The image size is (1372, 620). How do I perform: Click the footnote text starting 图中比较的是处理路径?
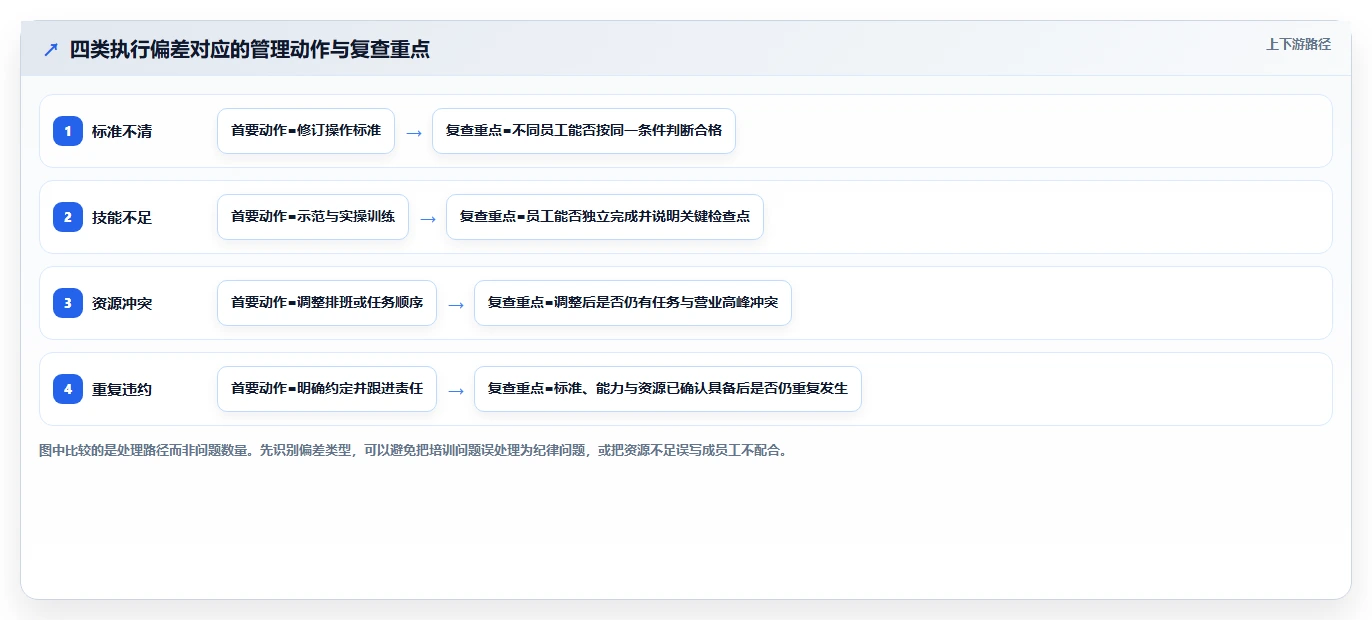pyautogui.click(x=413, y=450)
